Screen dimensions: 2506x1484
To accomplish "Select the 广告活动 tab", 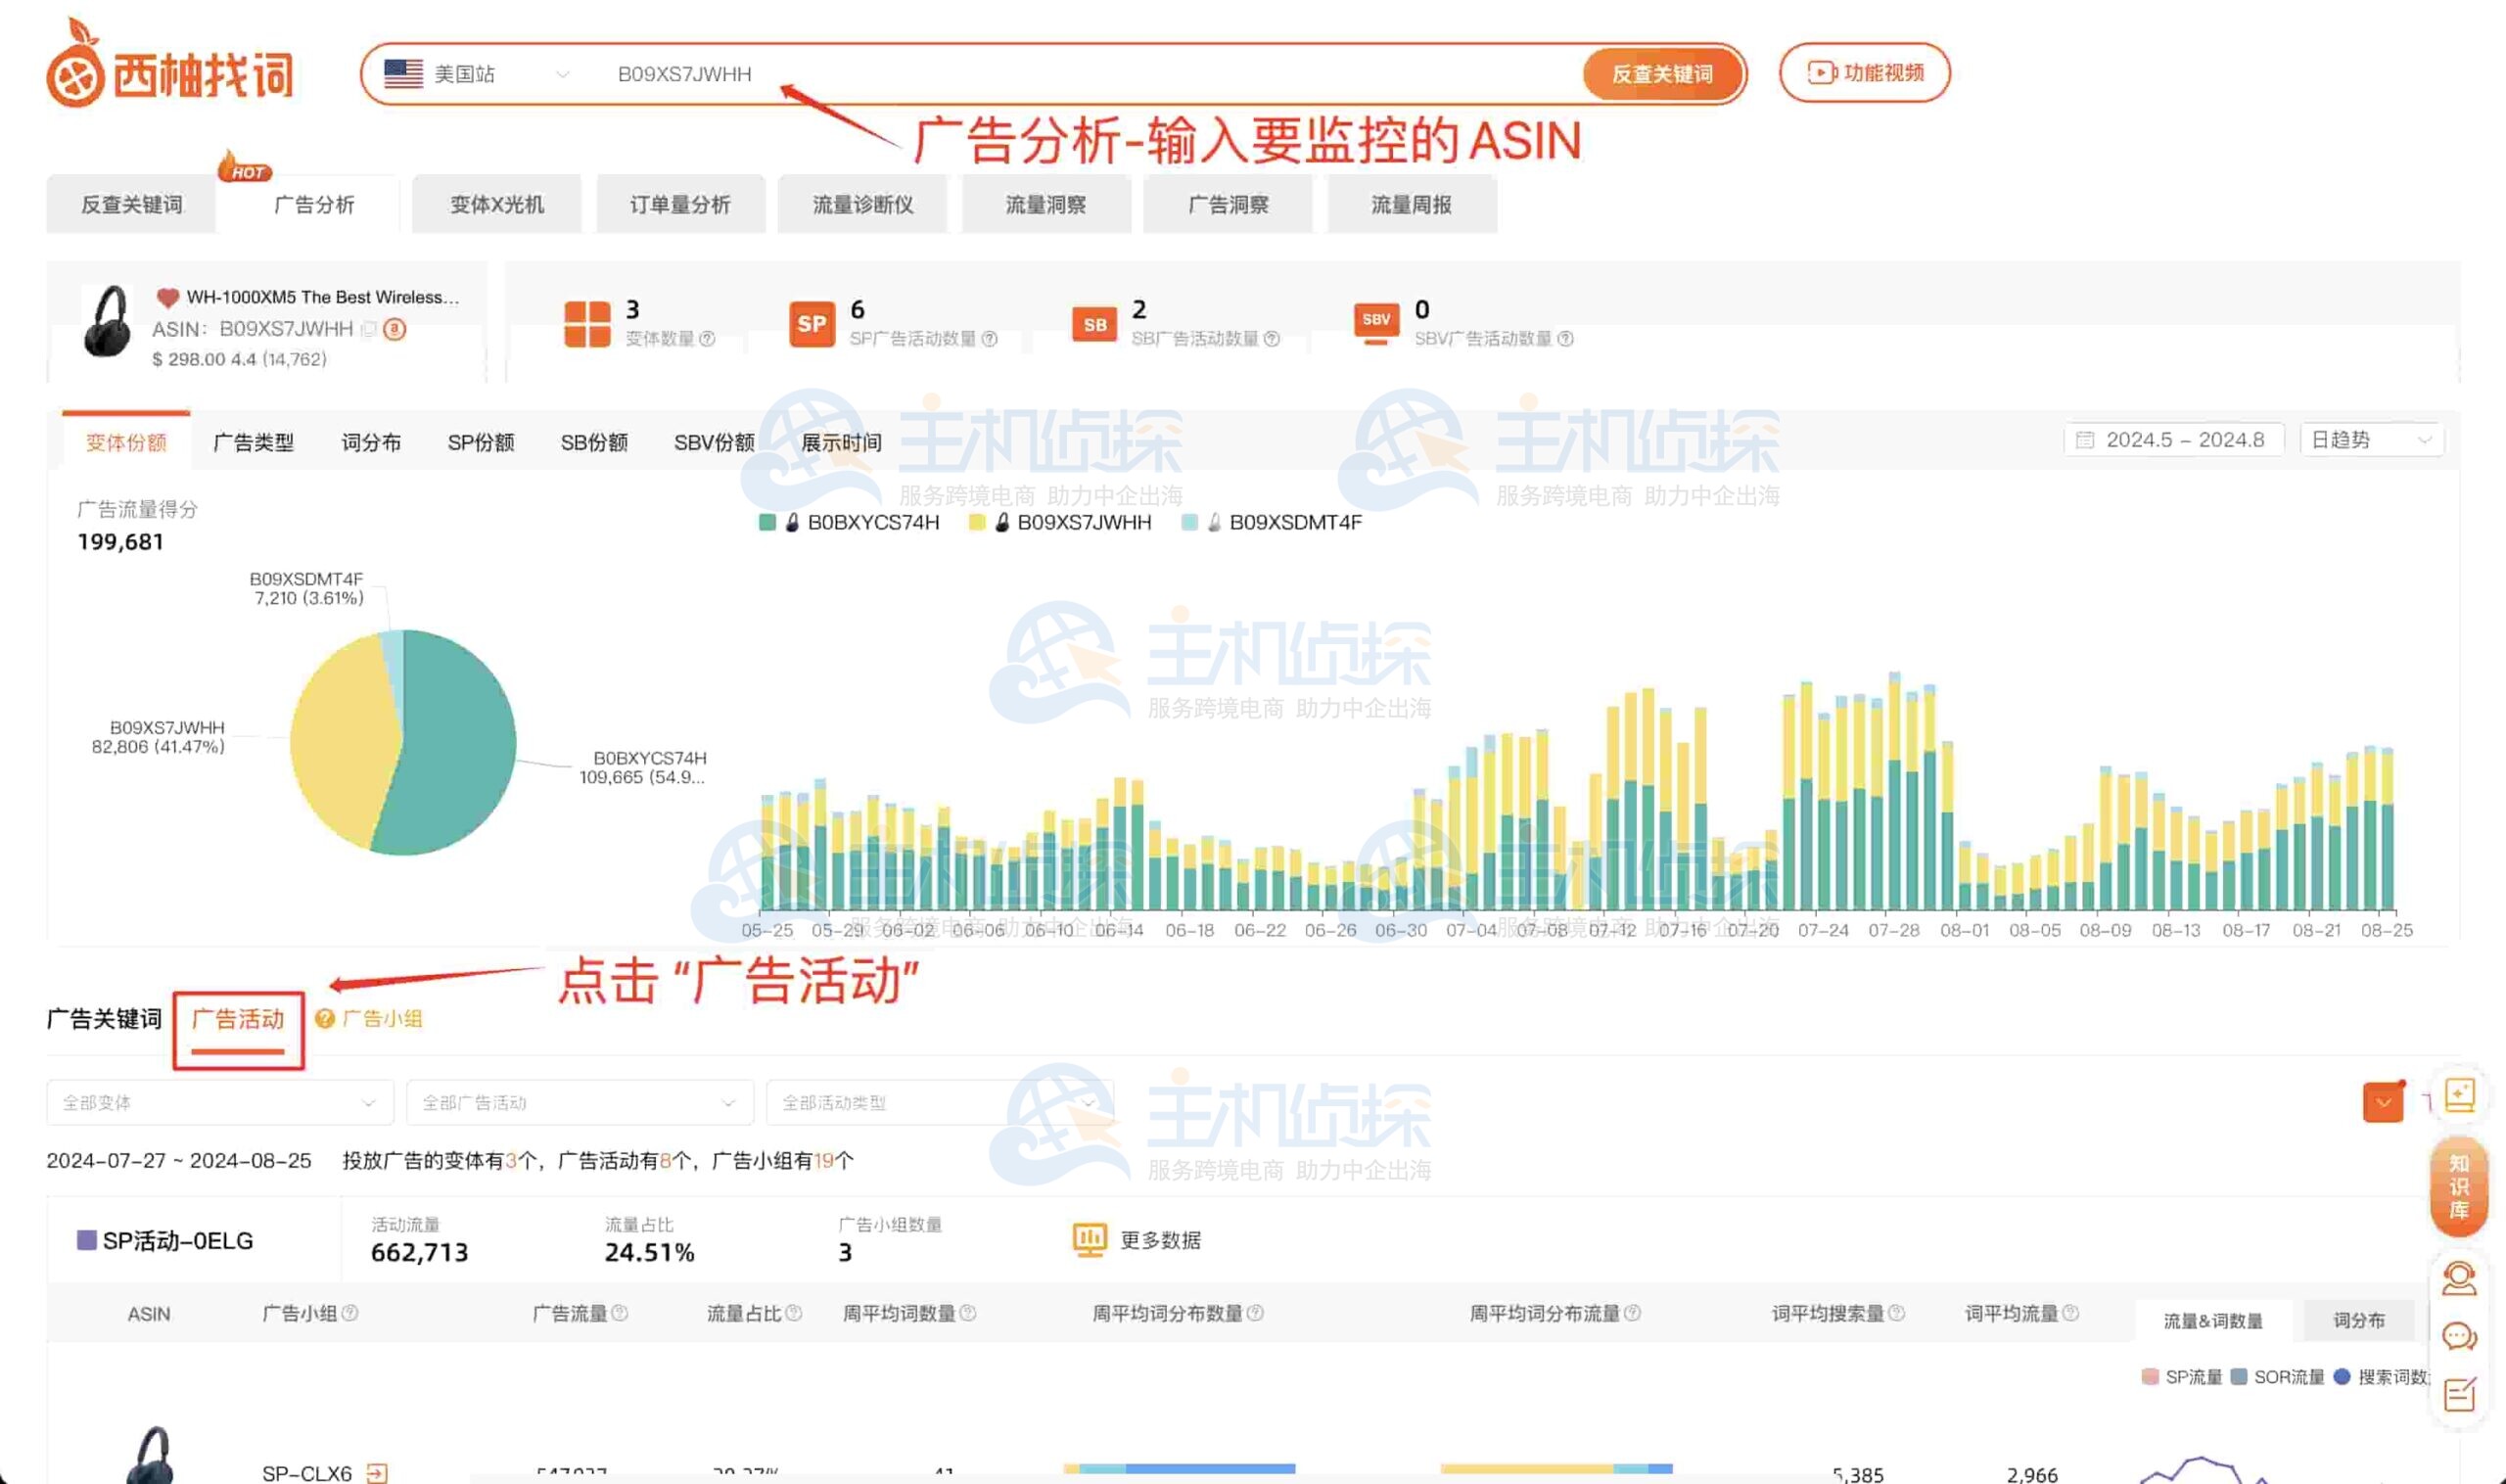I will tap(238, 1020).
